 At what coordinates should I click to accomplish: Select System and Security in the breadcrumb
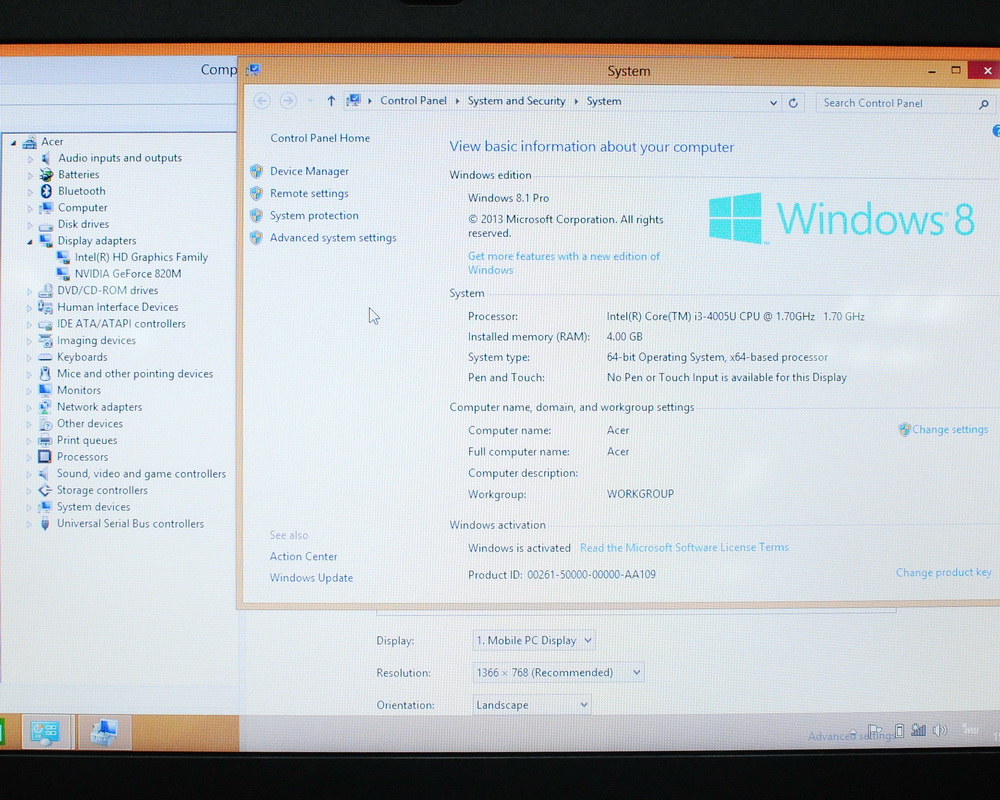(517, 101)
